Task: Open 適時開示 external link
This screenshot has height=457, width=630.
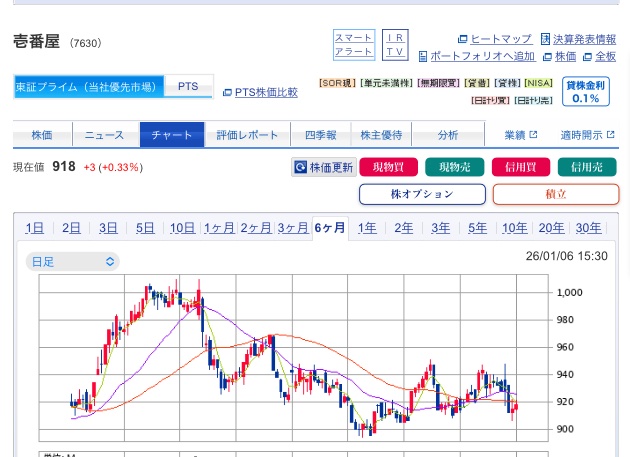Action: point(587,135)
